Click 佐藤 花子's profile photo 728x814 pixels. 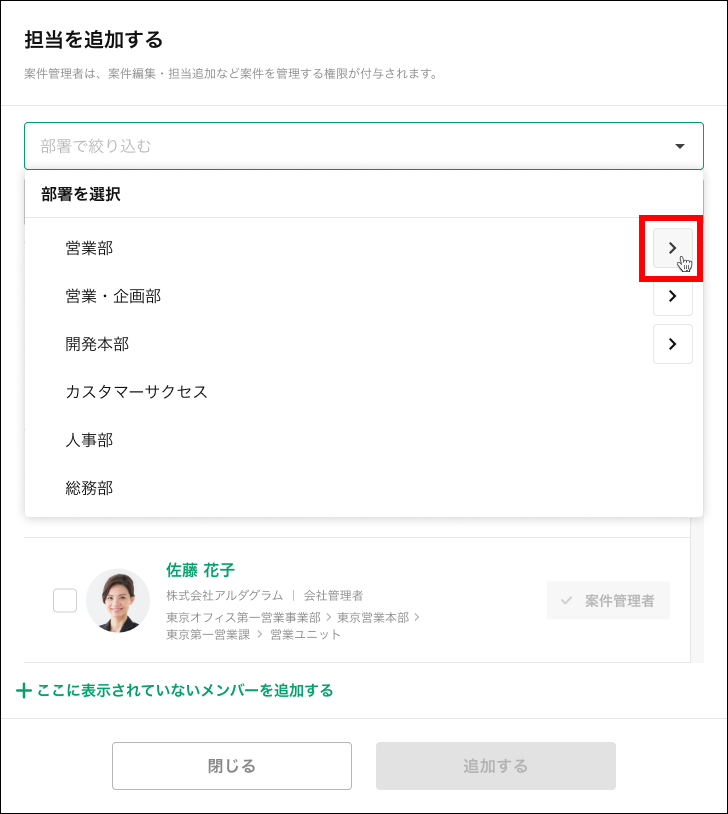pos(119,600)
